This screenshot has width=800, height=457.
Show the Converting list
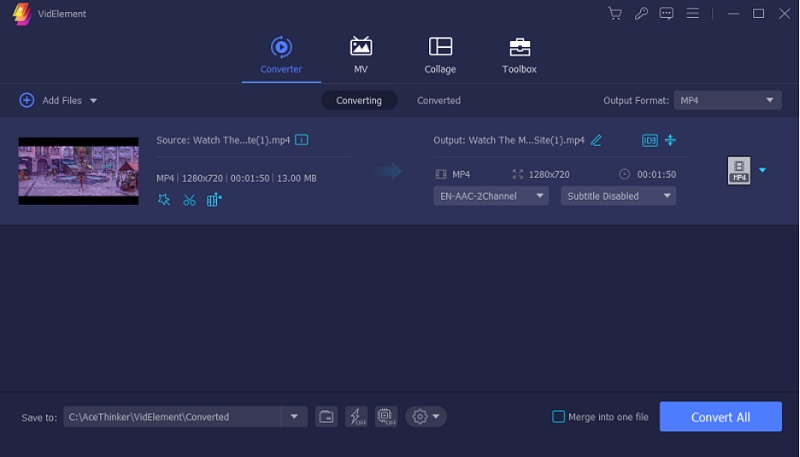pyautogui.click(x=359, y=100)
